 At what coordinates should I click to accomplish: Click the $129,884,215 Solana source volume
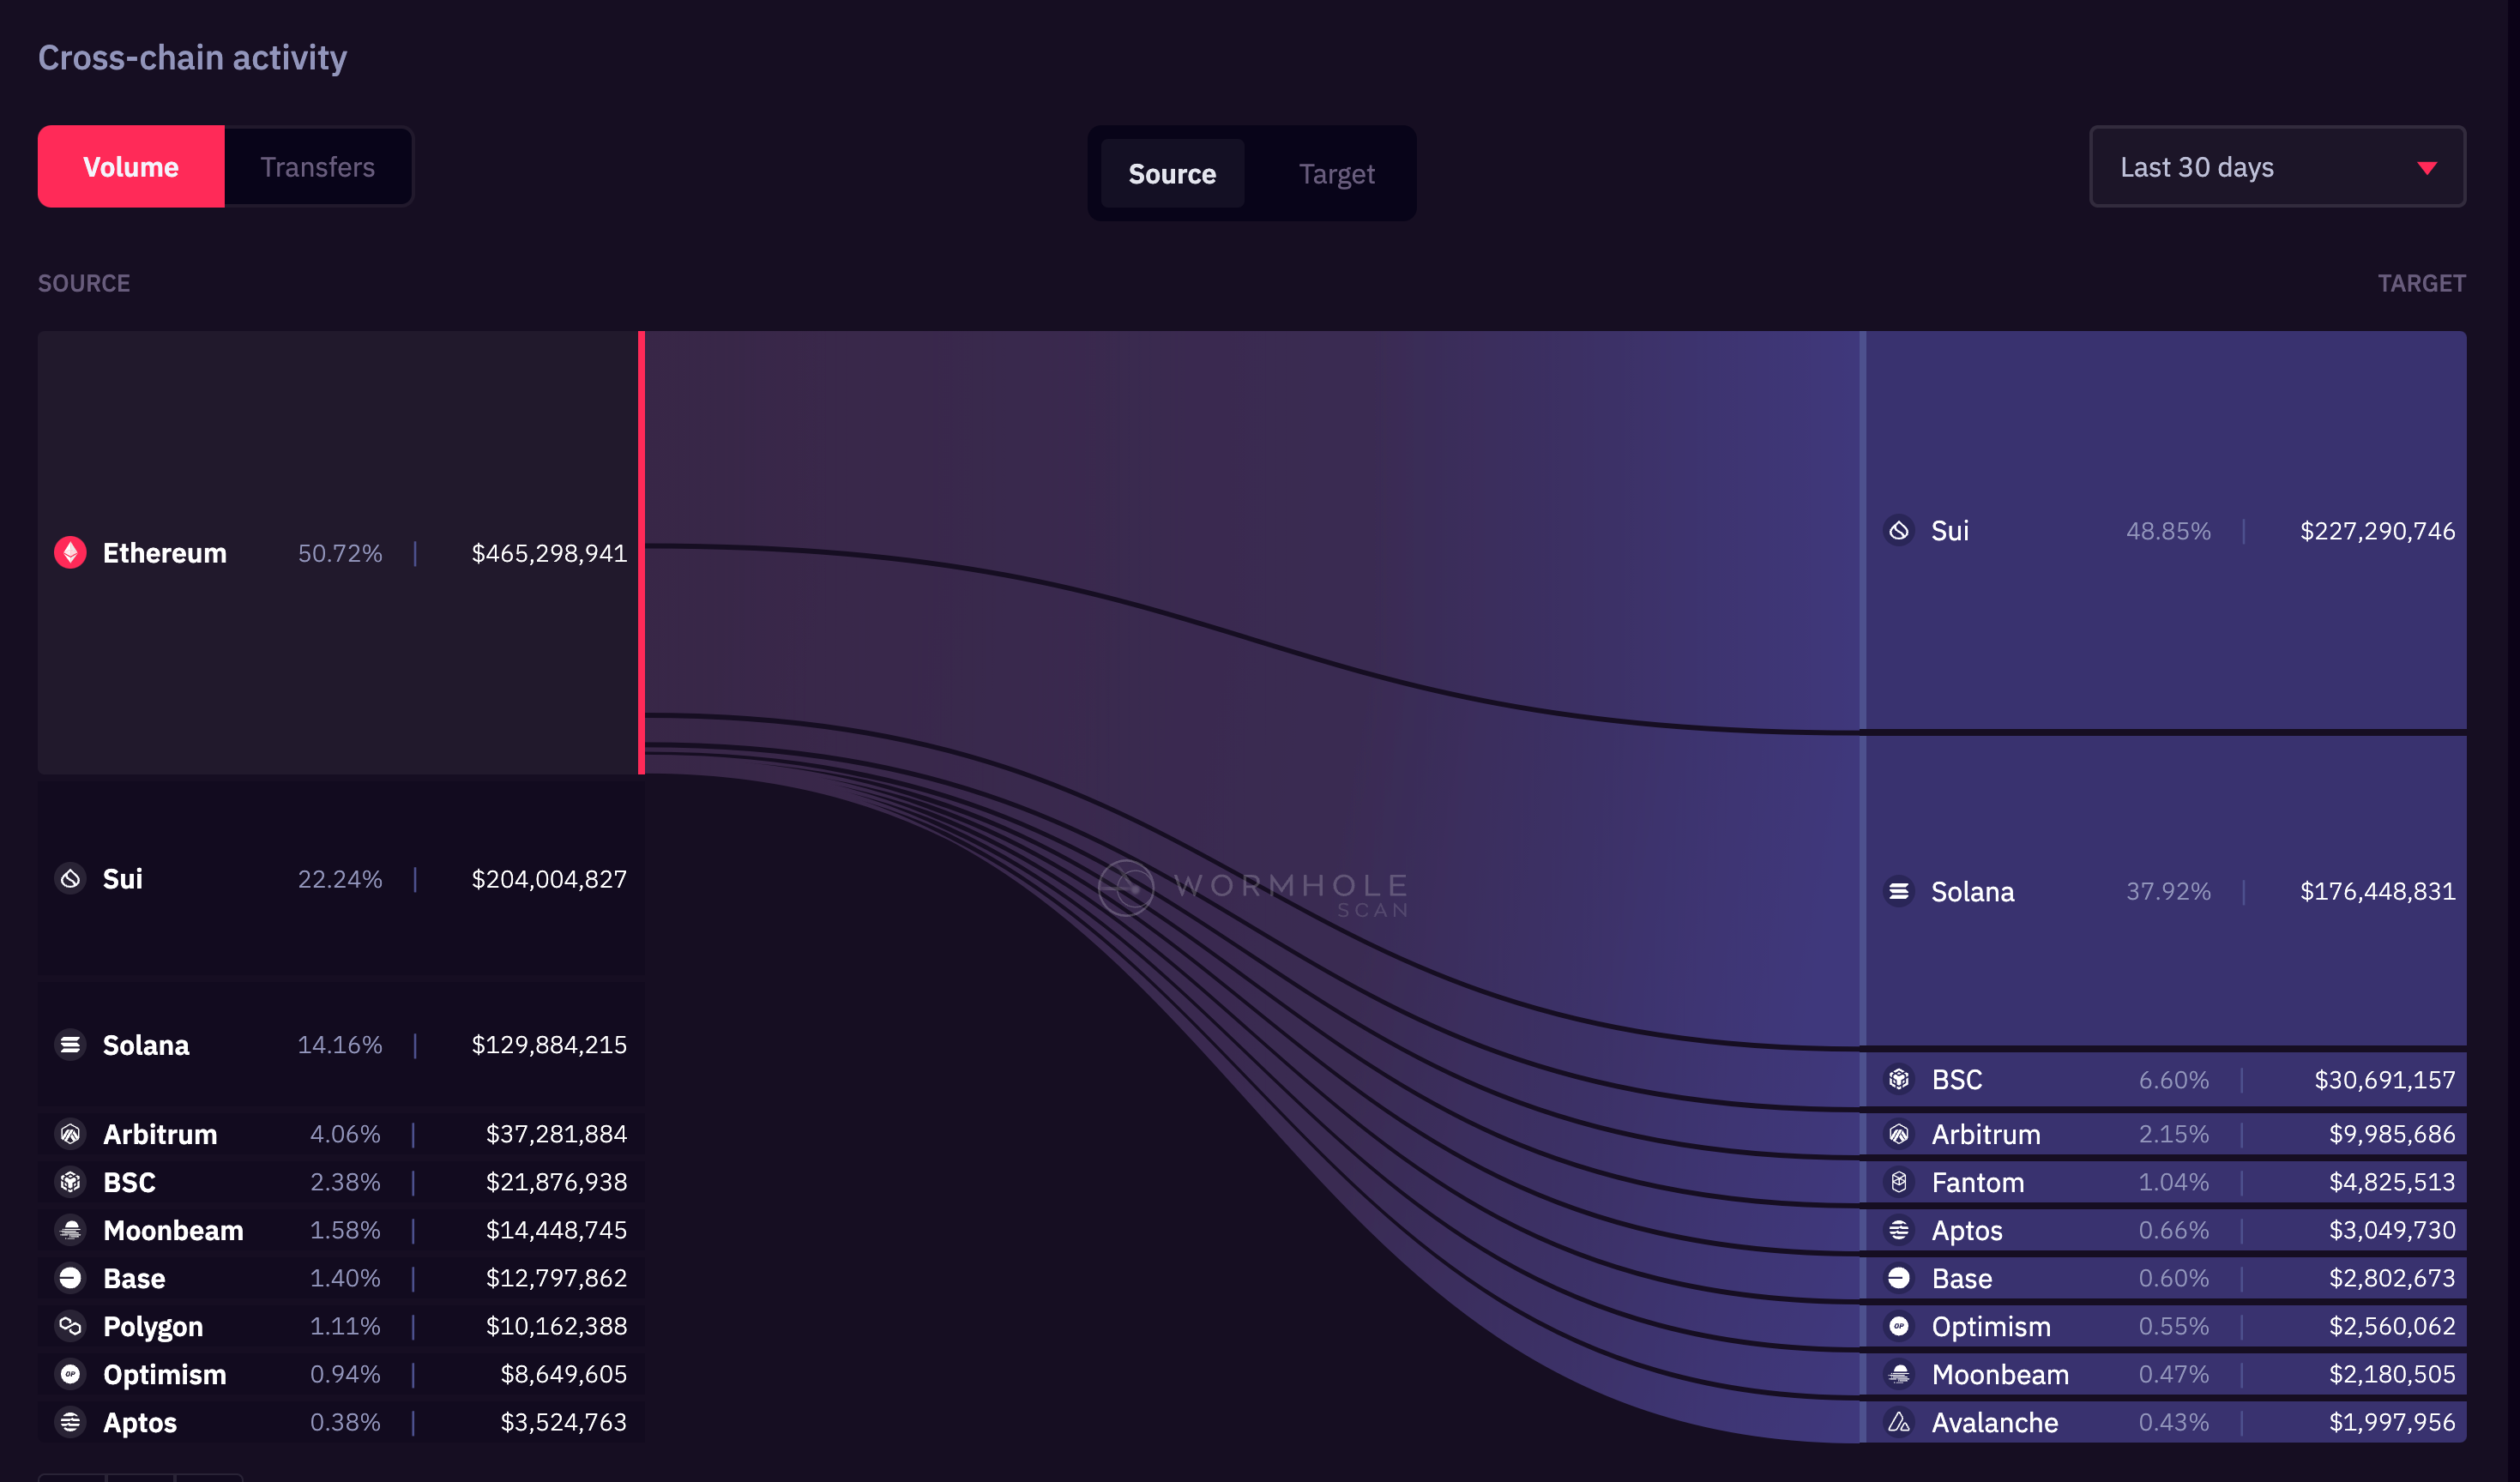[549, 1045]
